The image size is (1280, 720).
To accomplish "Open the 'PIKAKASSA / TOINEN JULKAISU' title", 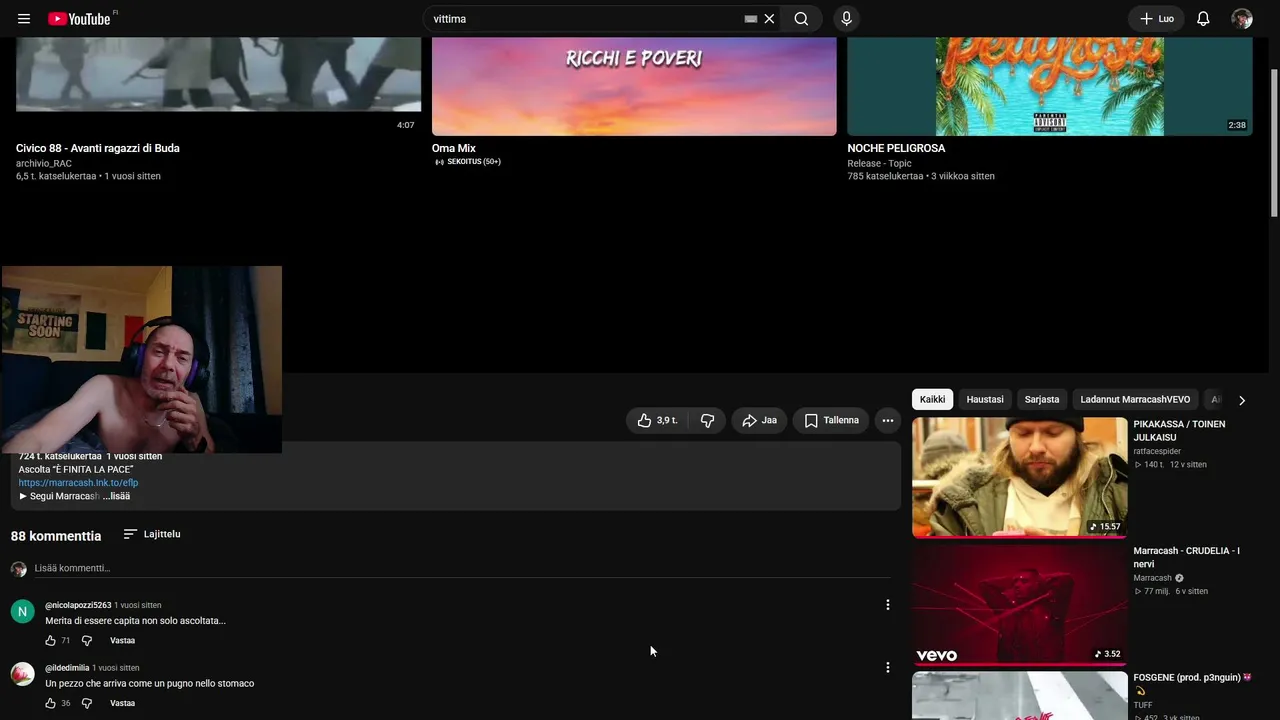I will click(1179, 431).
